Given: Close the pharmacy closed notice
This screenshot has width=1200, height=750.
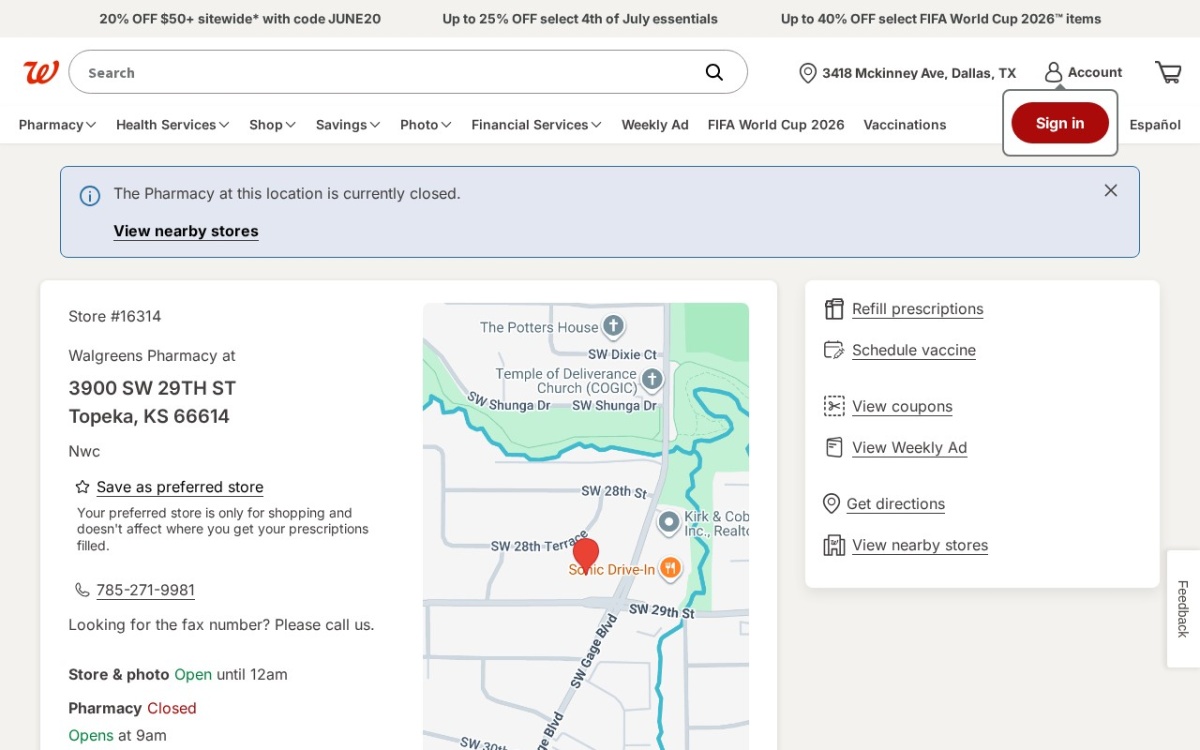Looking at the screenshot, I should (1110, 190).
